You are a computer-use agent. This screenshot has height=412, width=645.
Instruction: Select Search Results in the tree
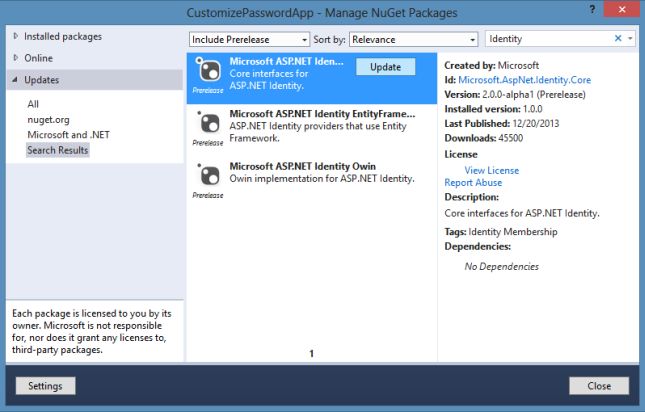[58, 150]
